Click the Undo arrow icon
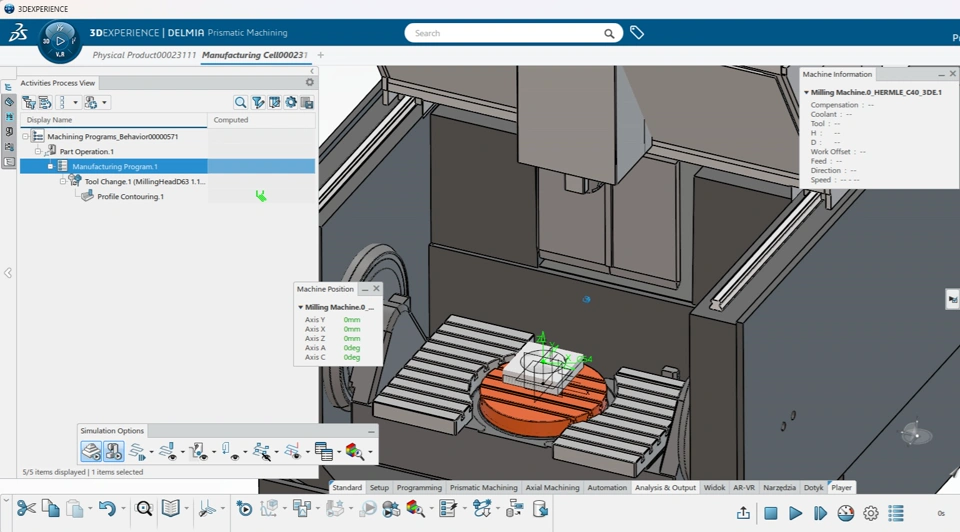960x532 pixels. coord(107,509)
